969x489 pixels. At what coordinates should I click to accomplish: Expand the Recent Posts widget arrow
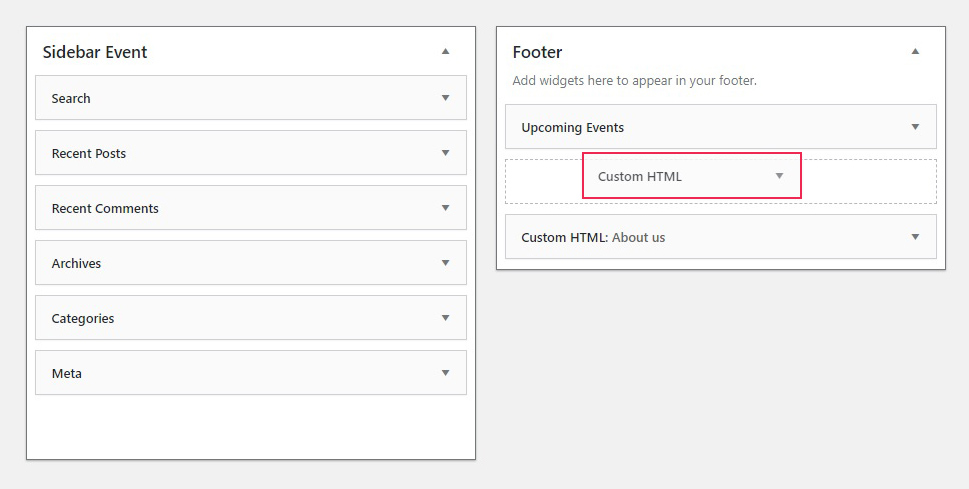446,153
